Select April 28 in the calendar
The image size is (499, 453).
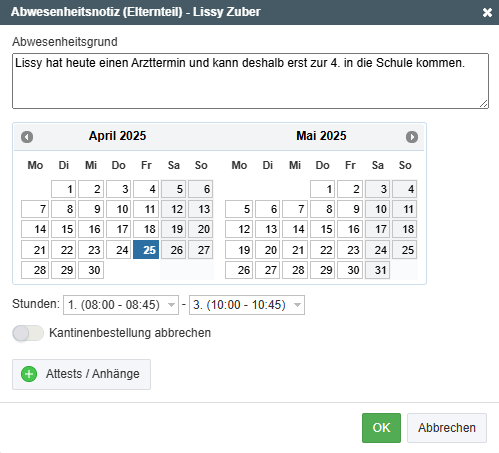point(35,270)
